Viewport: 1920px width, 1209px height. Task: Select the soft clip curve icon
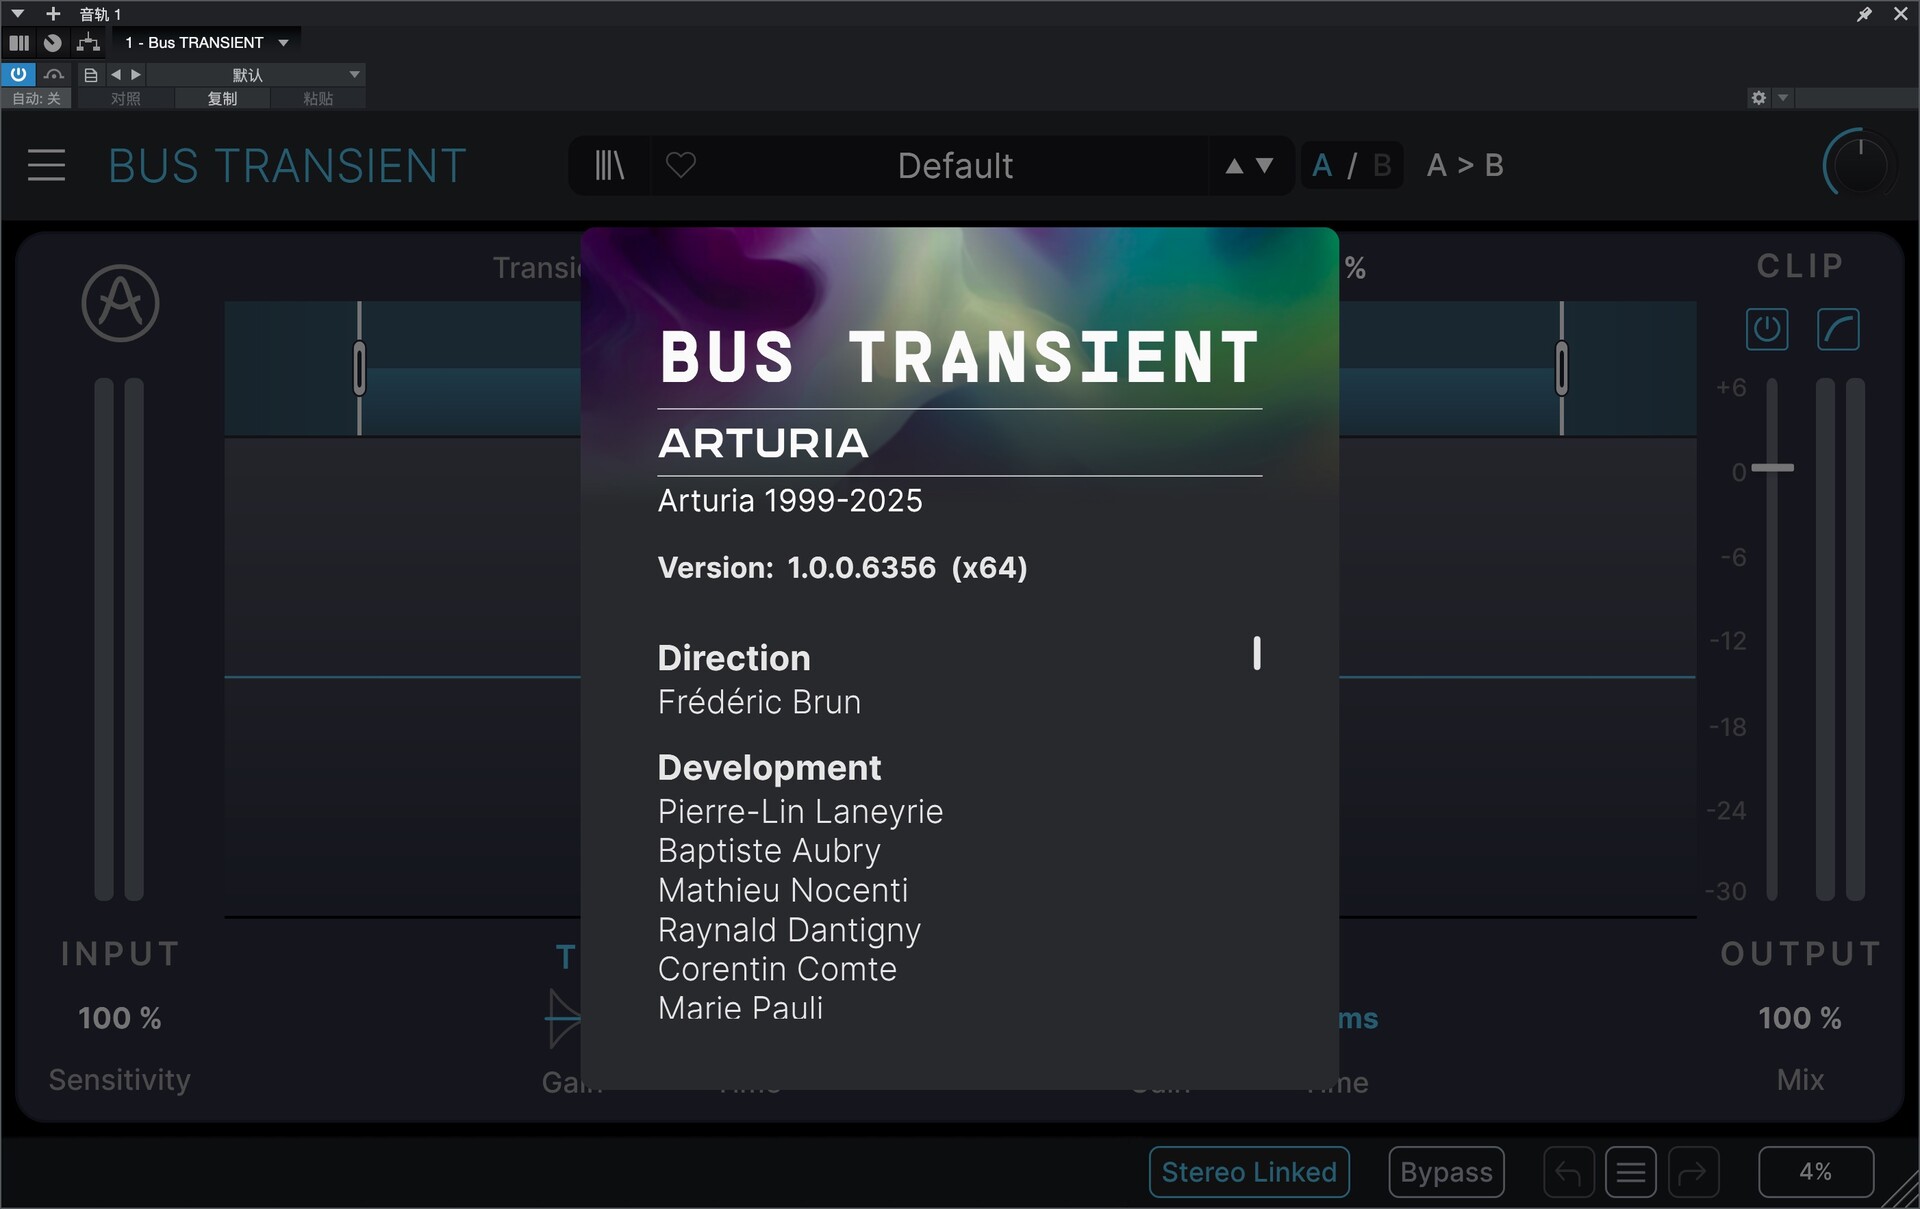pyautogui.click(x=1838, y=329)
